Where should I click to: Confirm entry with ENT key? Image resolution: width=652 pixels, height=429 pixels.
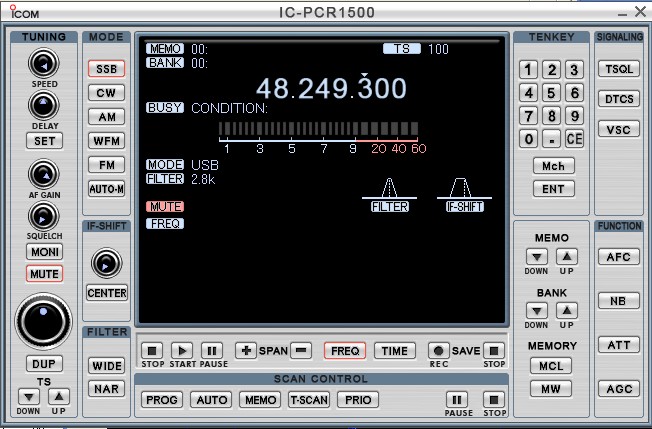553,189
